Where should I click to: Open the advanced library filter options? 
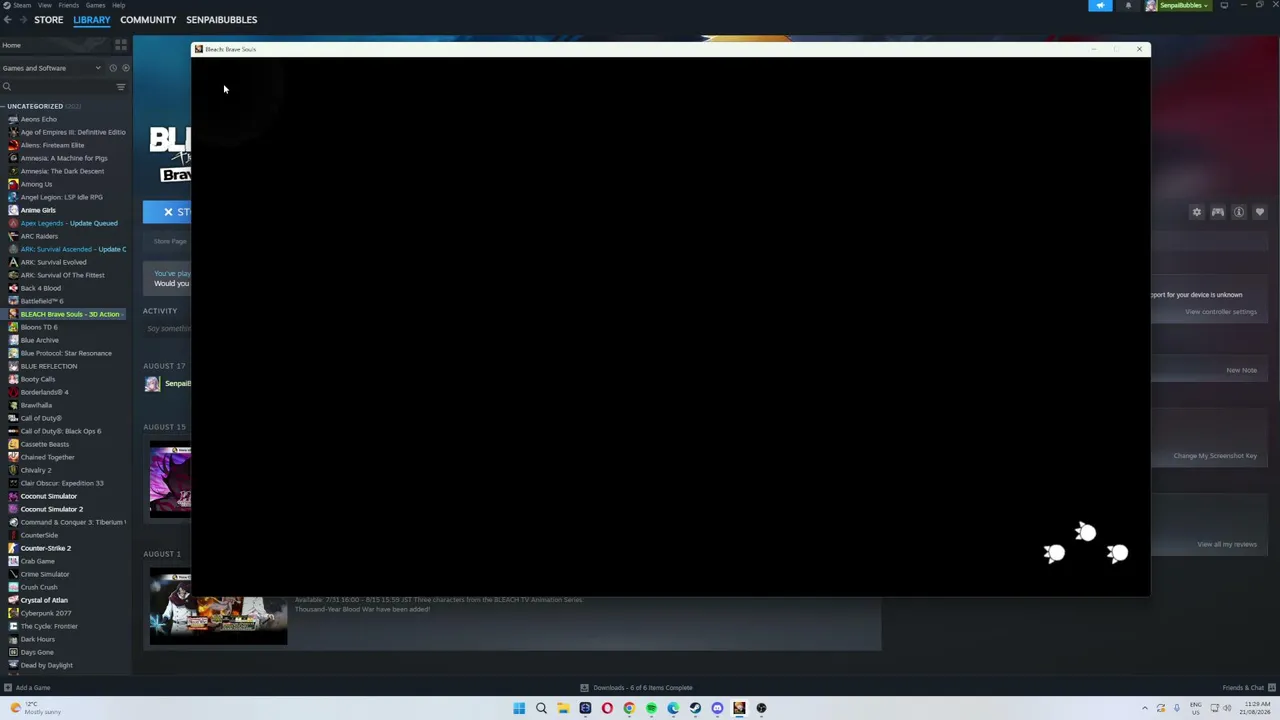click(121, 87)
